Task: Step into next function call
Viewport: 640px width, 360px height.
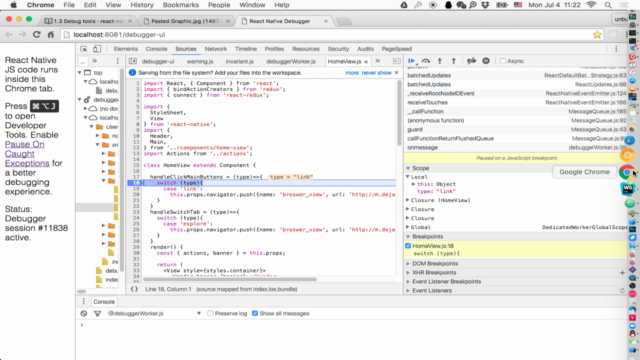Action: (440, 61)
